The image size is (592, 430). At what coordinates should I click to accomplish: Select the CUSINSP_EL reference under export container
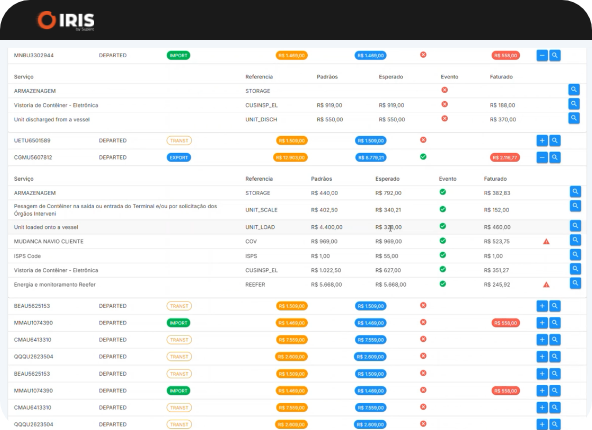261,270
